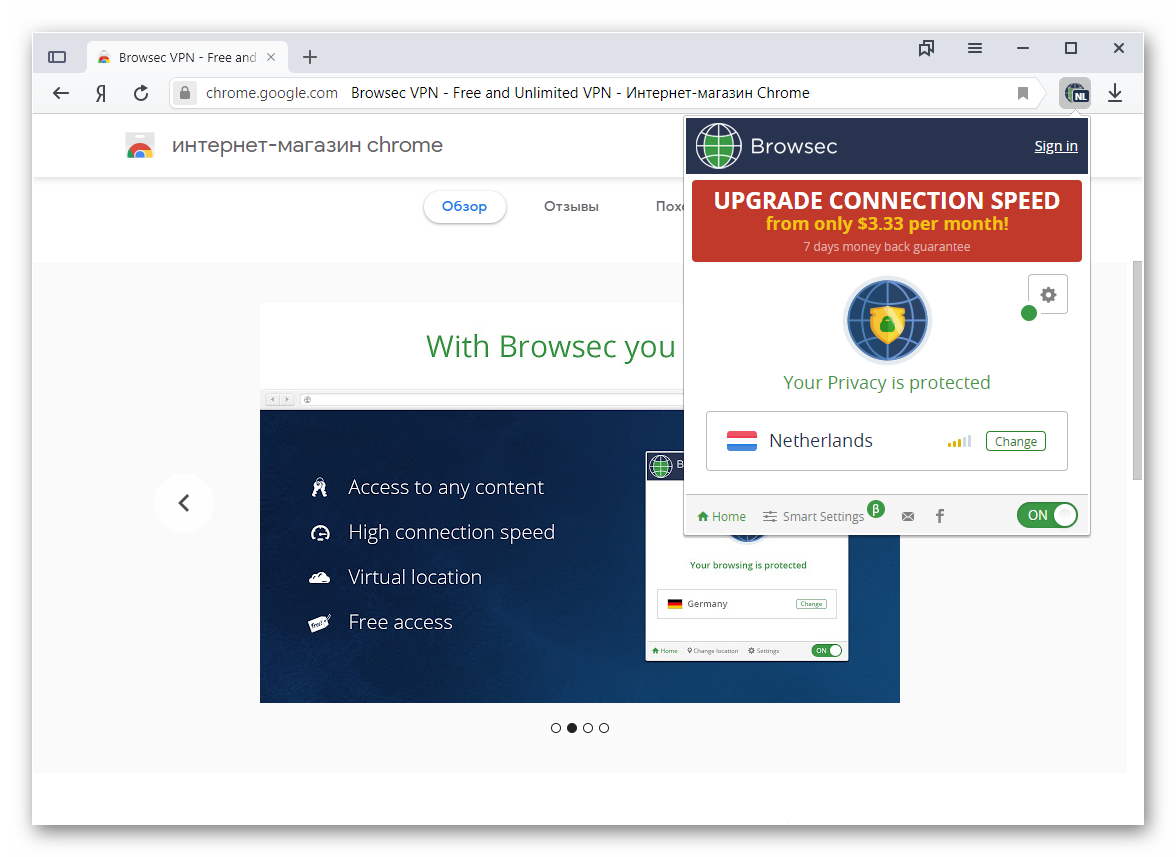Viewport: 1176px width, 857px height.
Task: Click the 'Your Privacy is protected' text
Action: click(x=886, y=382)
